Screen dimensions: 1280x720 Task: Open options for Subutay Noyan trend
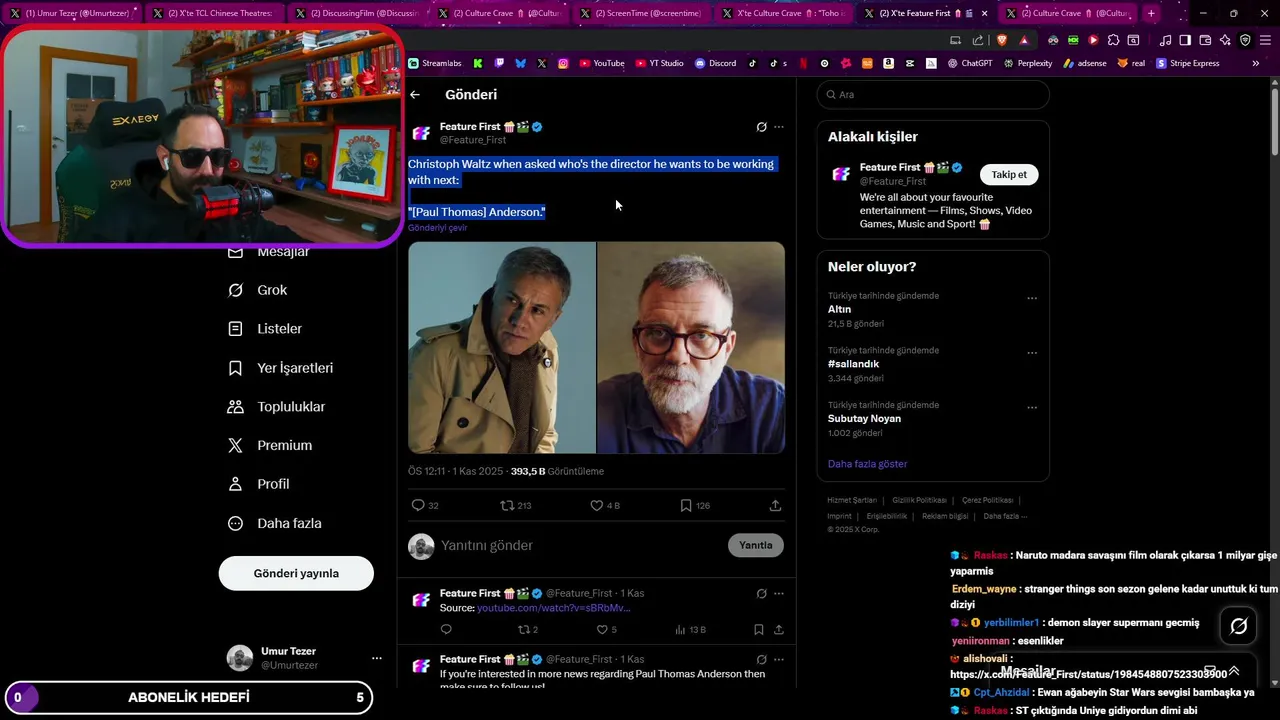coord(1032,408)
